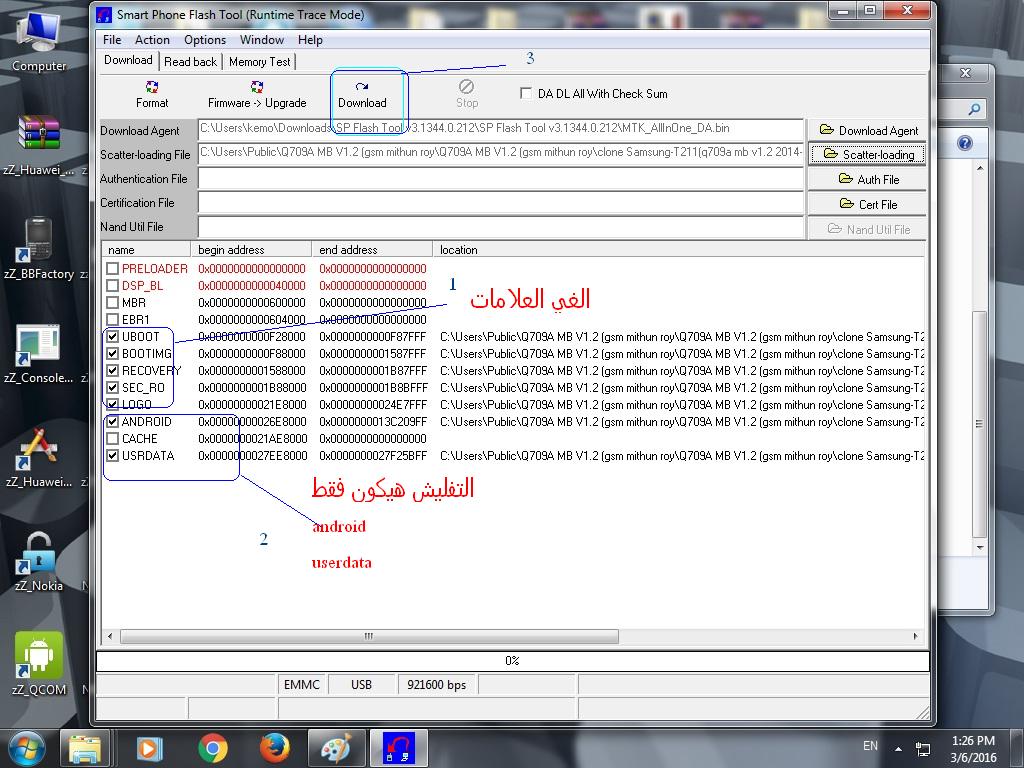
Task: Open the Help menu
Action: (x=310, y=40)
